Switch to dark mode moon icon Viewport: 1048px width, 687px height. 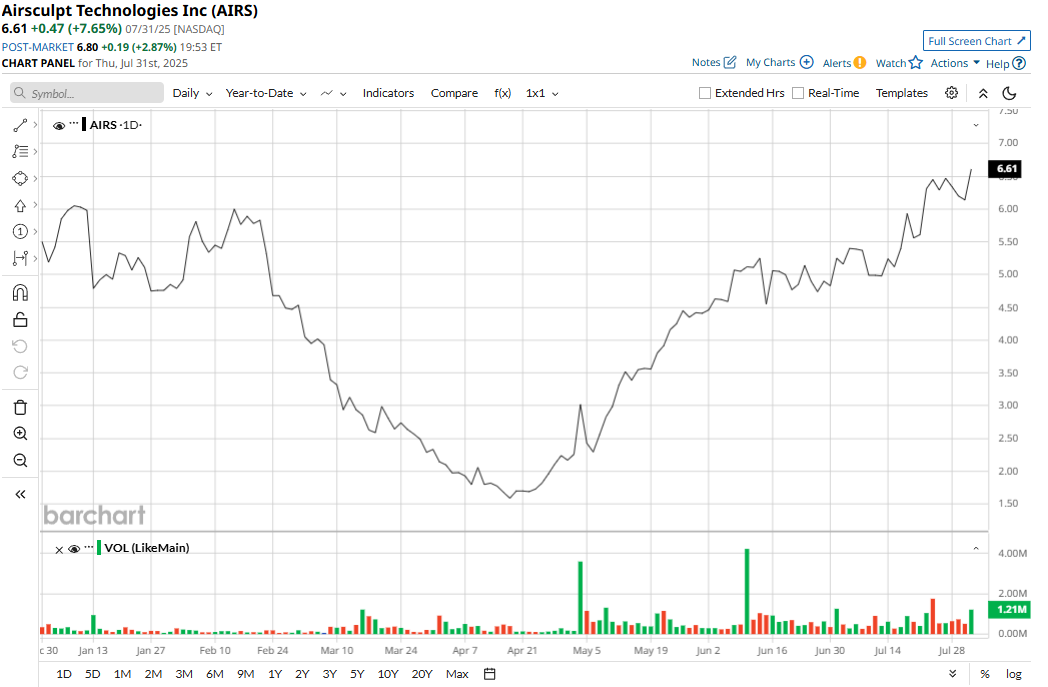coord(1010,93)
